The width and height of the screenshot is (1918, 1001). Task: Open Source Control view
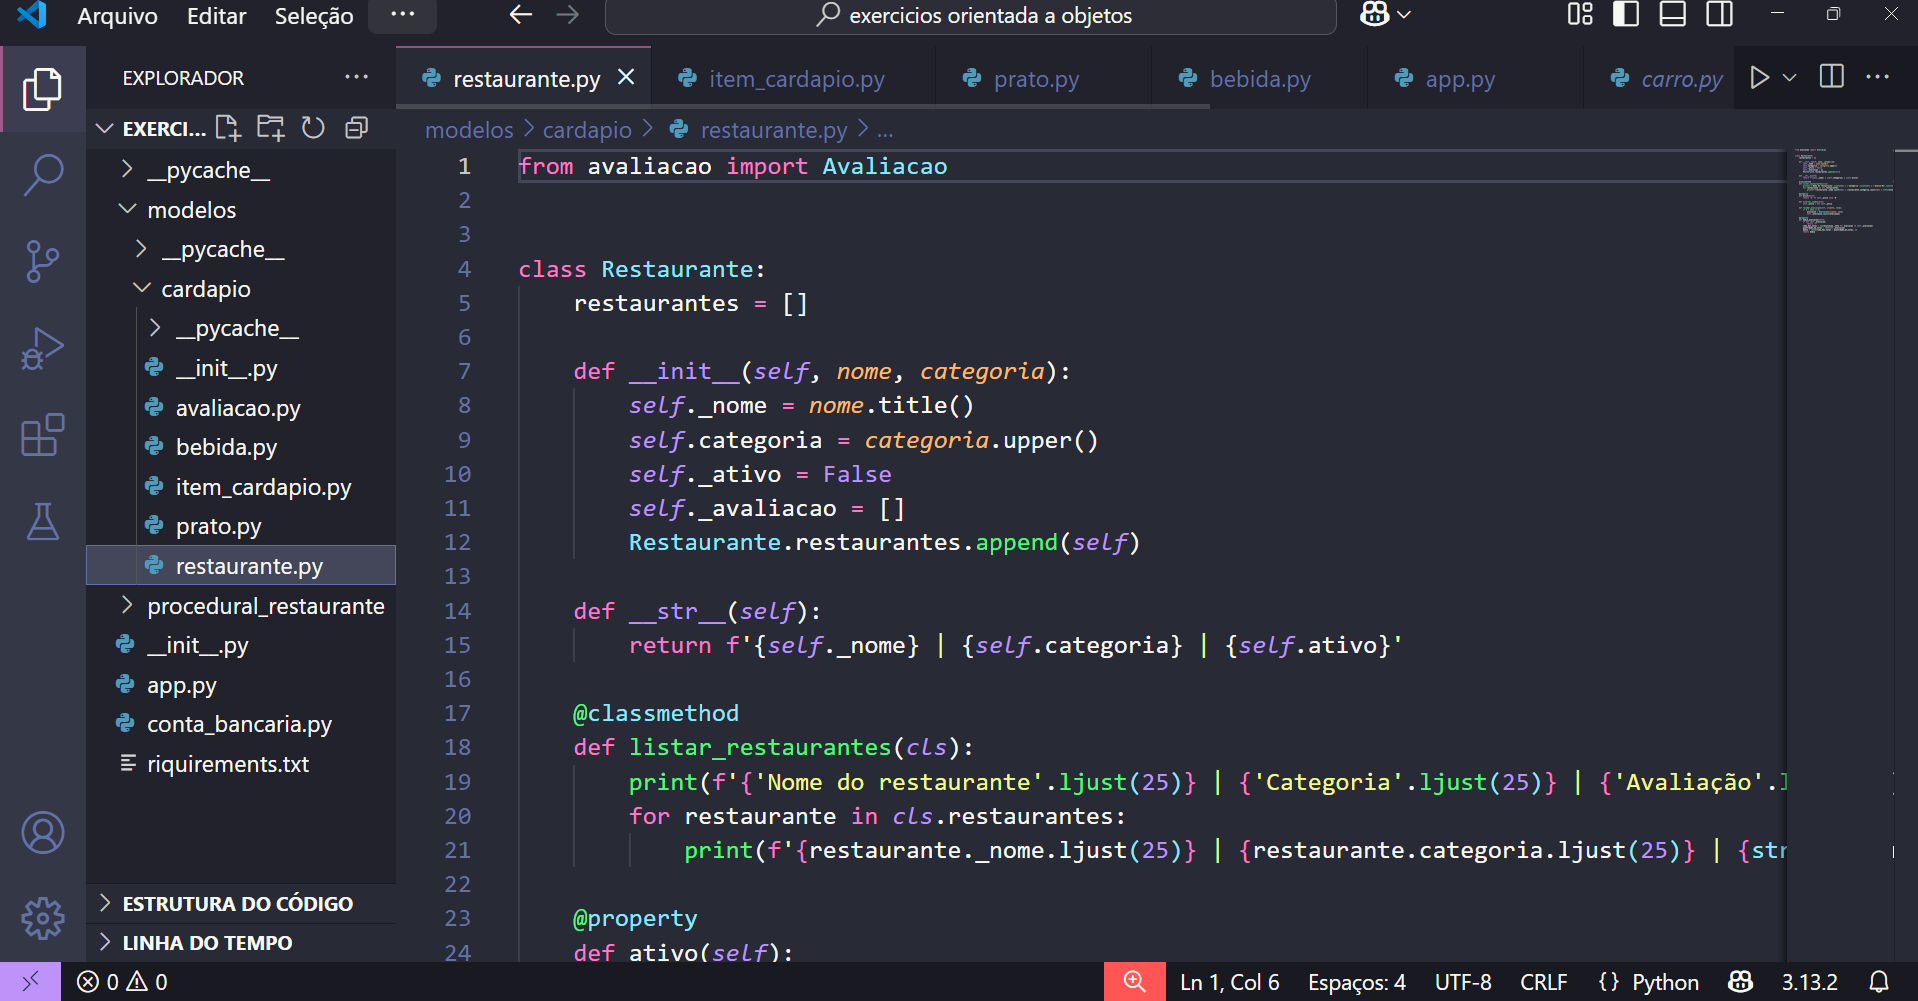pos(42,262)
